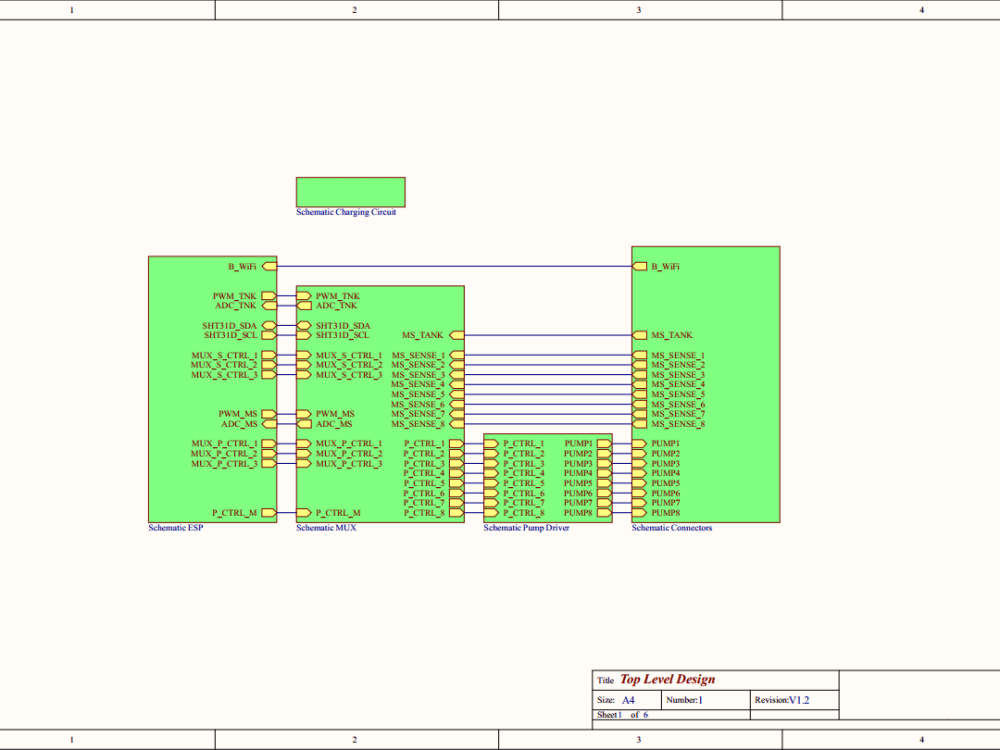Viewport: 1000px width, 750px height.
Task: Click zone number 1 in the top border
Action: coord(71,10)
